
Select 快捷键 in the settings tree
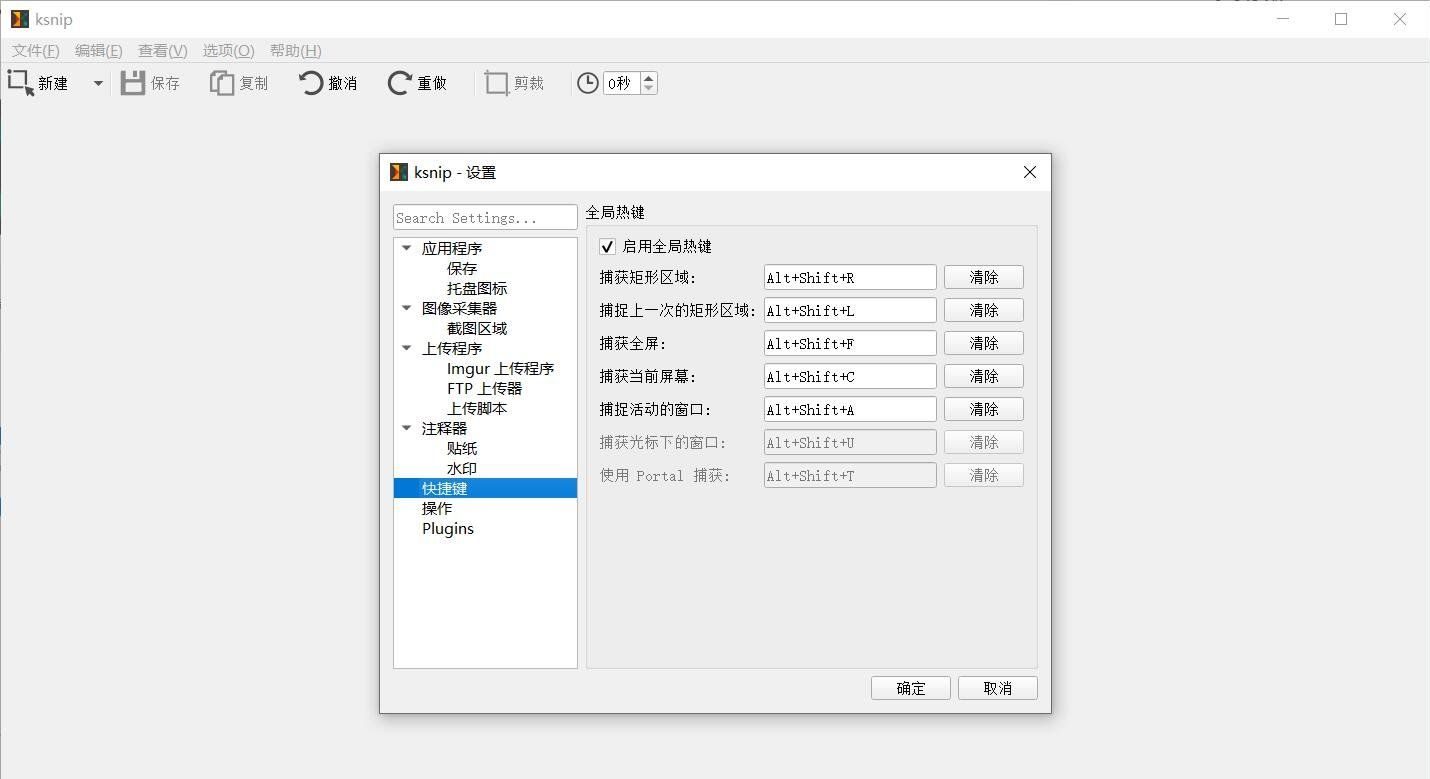click(485, 488)
